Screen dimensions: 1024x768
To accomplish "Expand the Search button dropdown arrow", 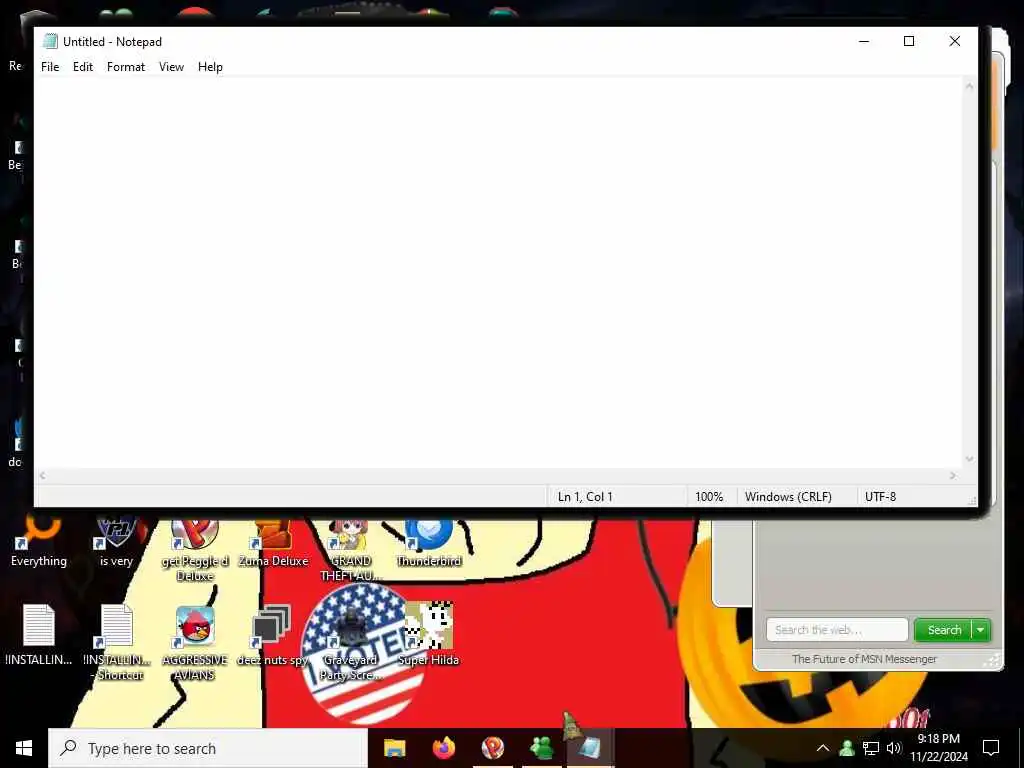I will (981, 630).
